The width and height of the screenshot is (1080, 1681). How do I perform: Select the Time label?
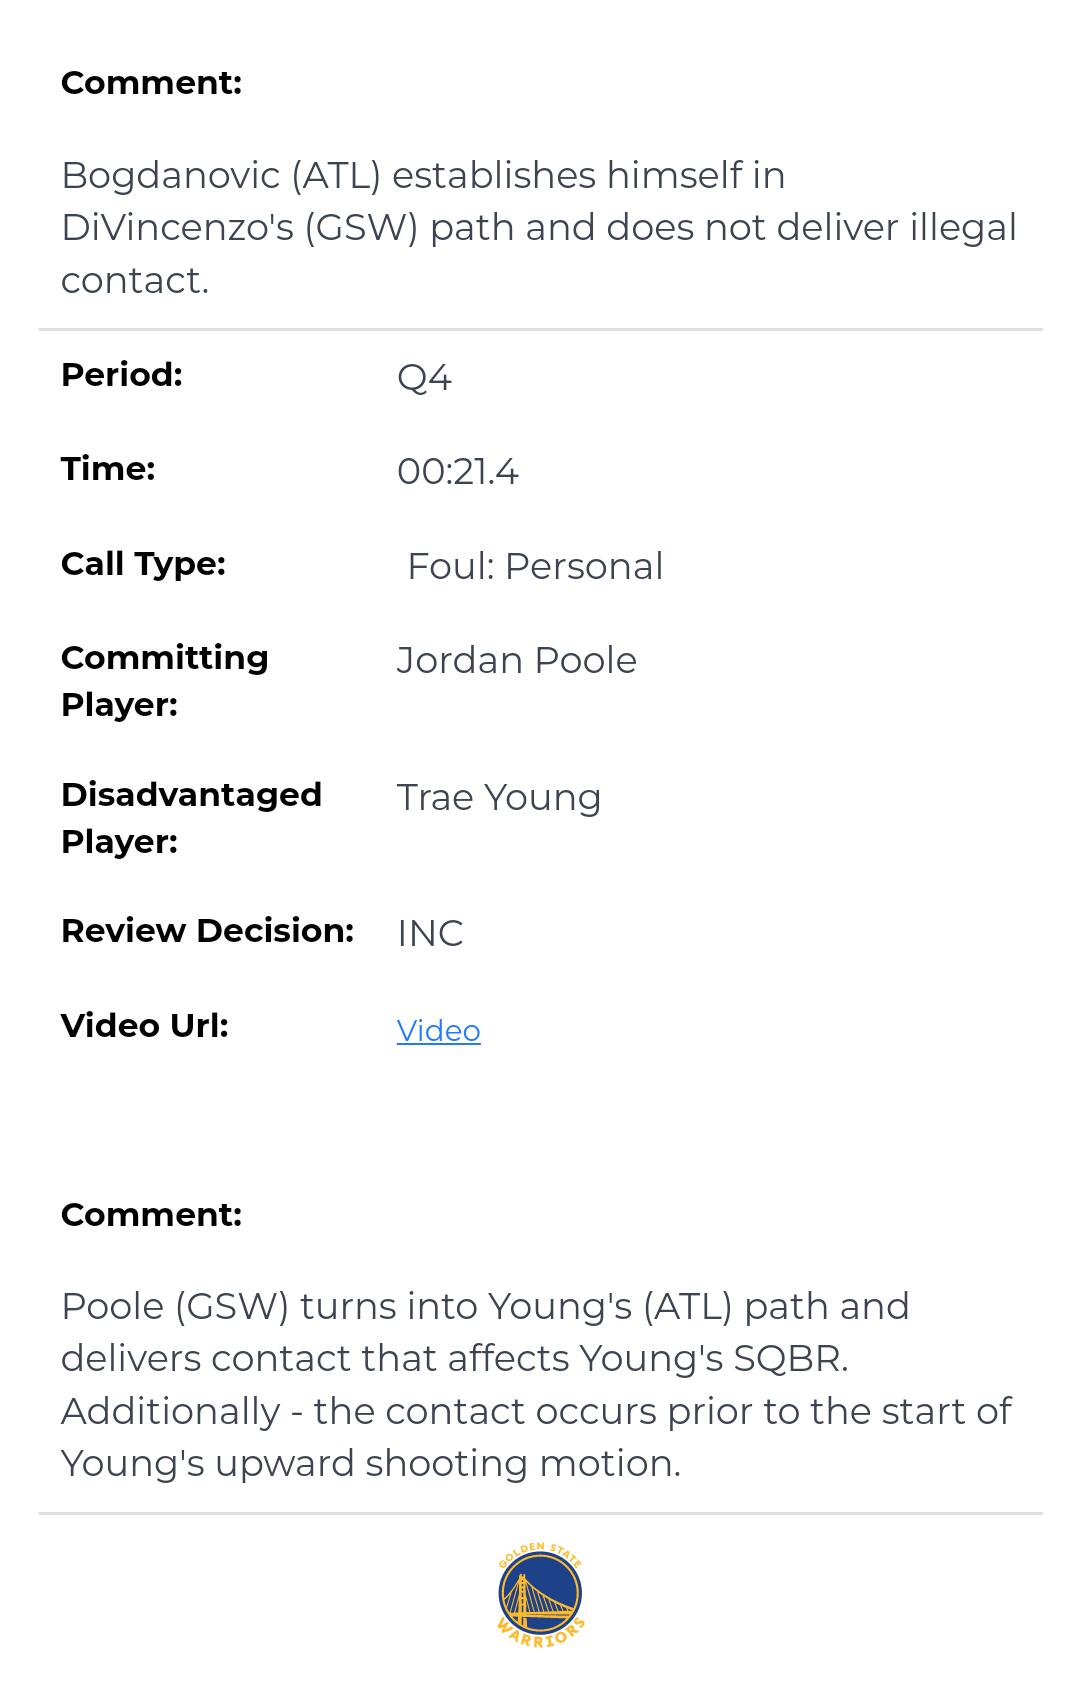coord(108,468)
